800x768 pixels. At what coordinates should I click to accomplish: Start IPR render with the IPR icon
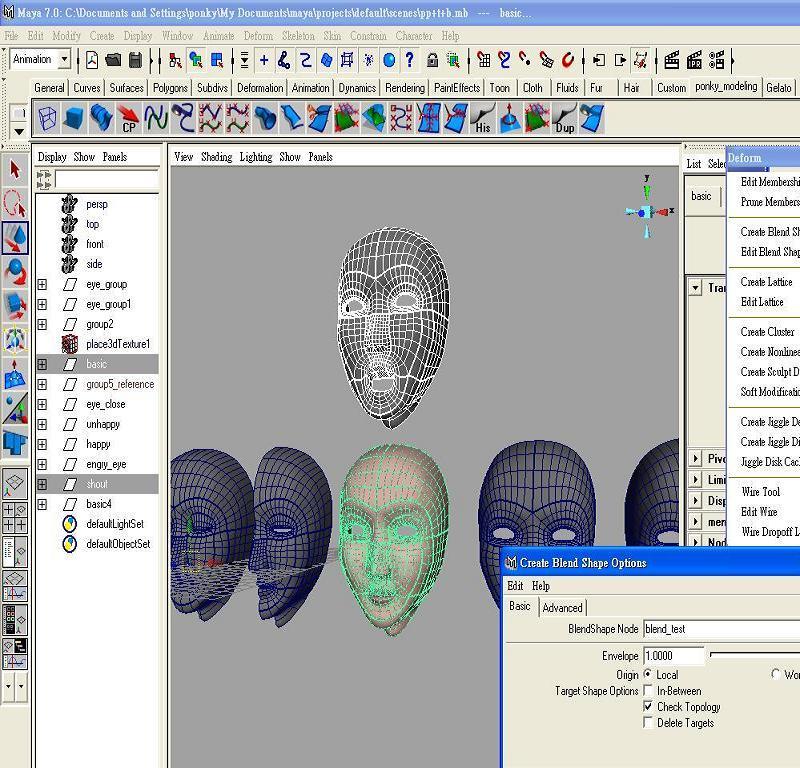694,60
